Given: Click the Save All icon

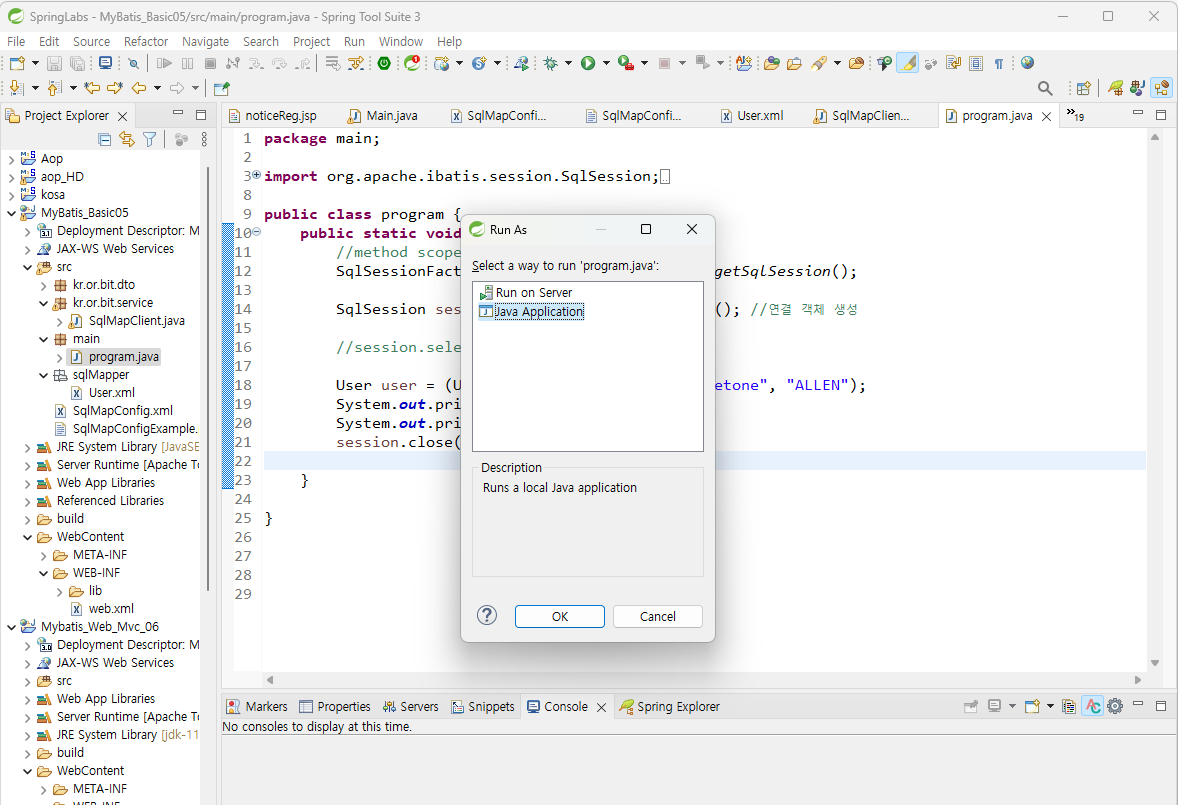Looking at the screenshot, I should click(x=77, y=63).
